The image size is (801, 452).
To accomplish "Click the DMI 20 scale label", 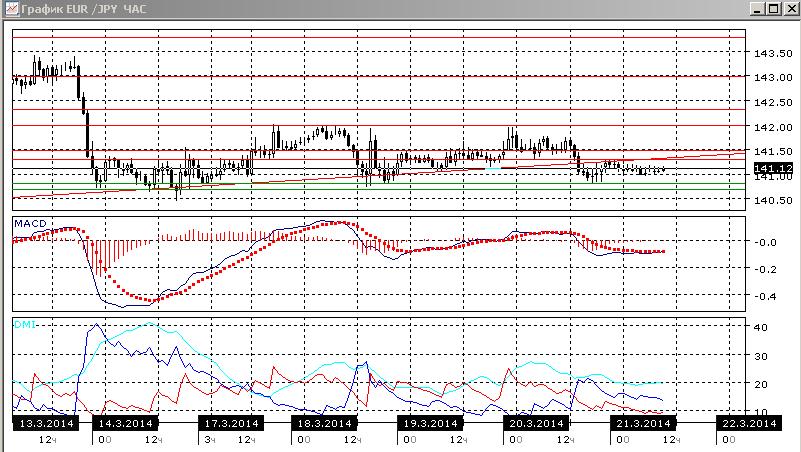I will point(761,385).
